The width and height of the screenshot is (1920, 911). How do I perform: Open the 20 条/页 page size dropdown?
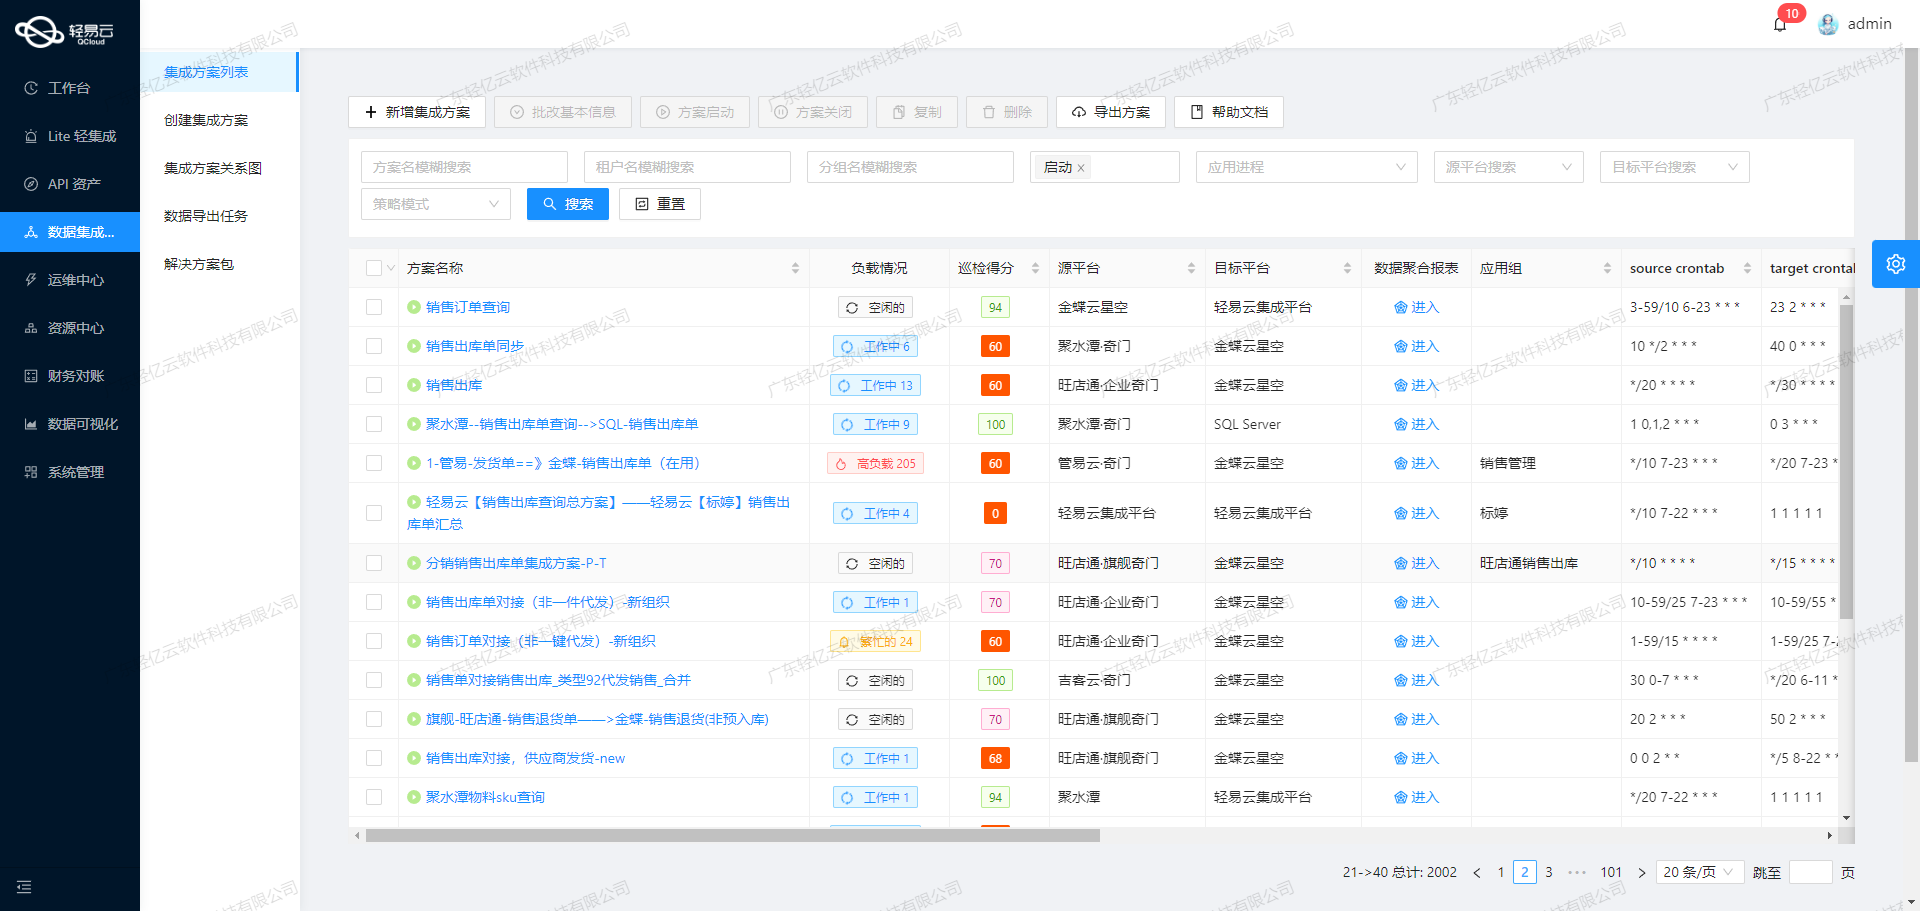1700,873
